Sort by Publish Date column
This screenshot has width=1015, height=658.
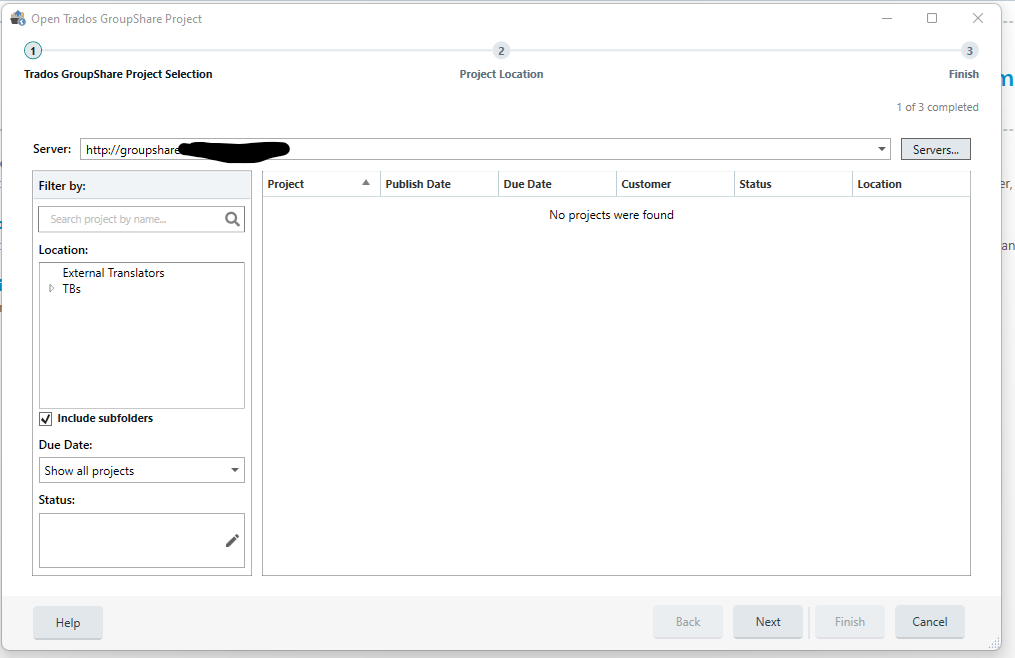[x=440, y=184]
